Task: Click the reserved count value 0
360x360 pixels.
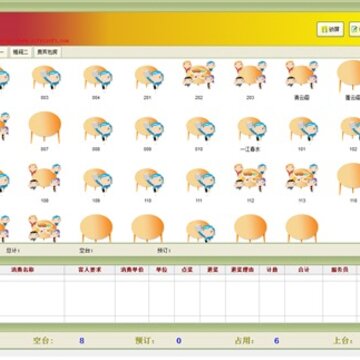Action: [x=179, y=341]
